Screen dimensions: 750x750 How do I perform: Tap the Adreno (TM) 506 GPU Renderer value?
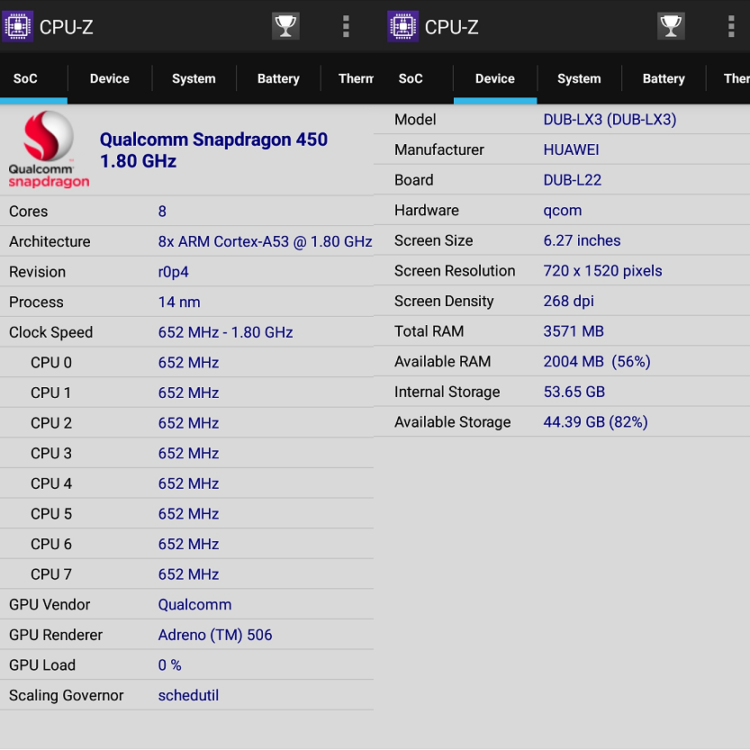pos(215,635)
